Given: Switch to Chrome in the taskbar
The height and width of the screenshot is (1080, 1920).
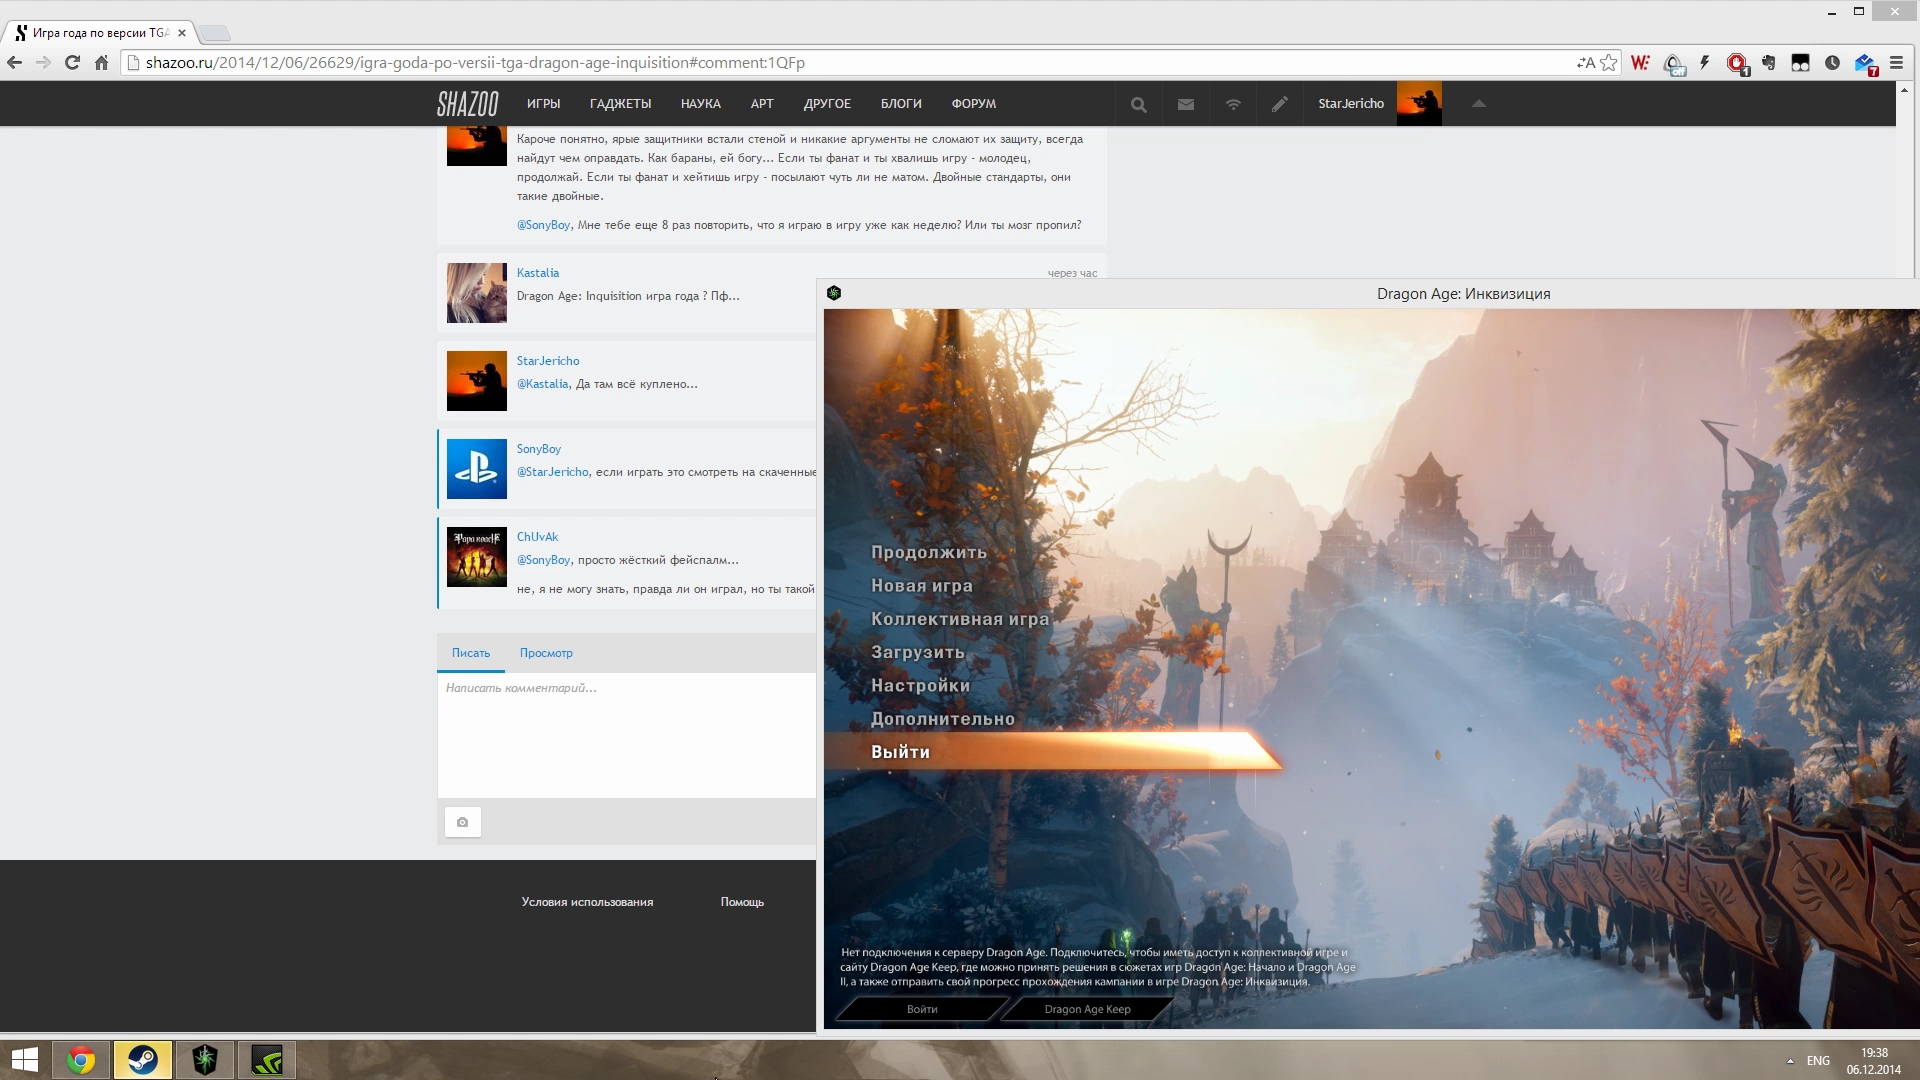Looking at the screenshot, I should [x=81, y=1060].
